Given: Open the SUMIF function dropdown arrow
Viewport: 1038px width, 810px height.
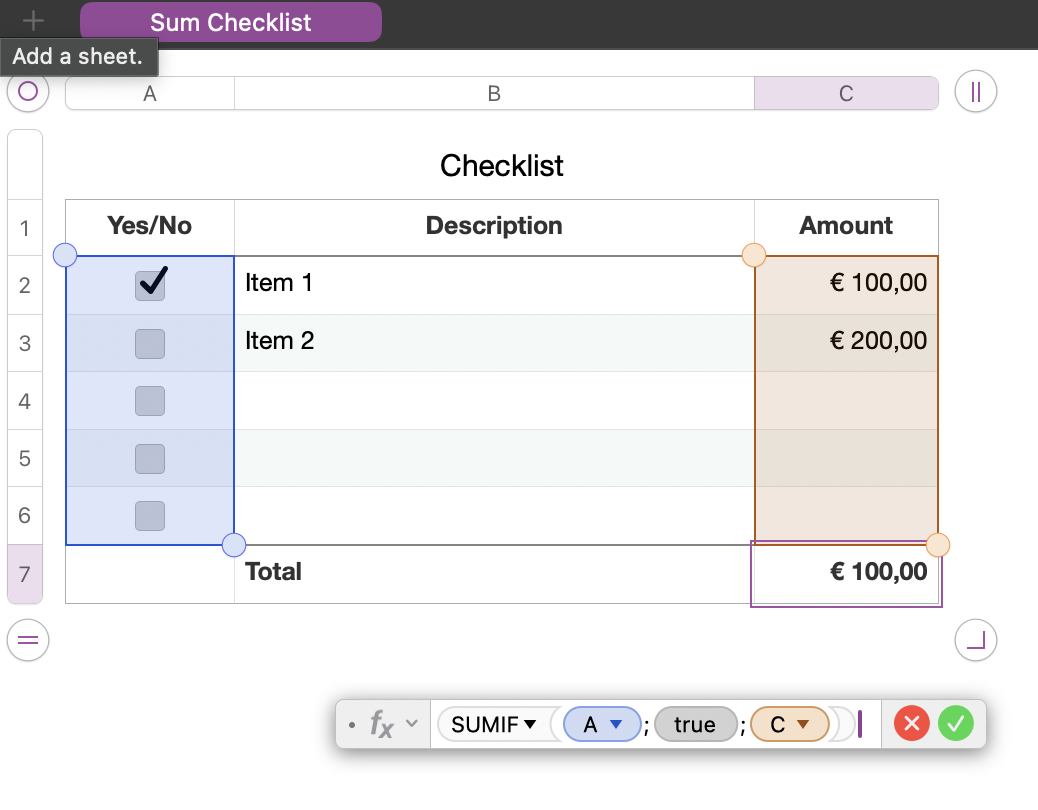Looking at the screenshot, I should [x=530, y=724].
